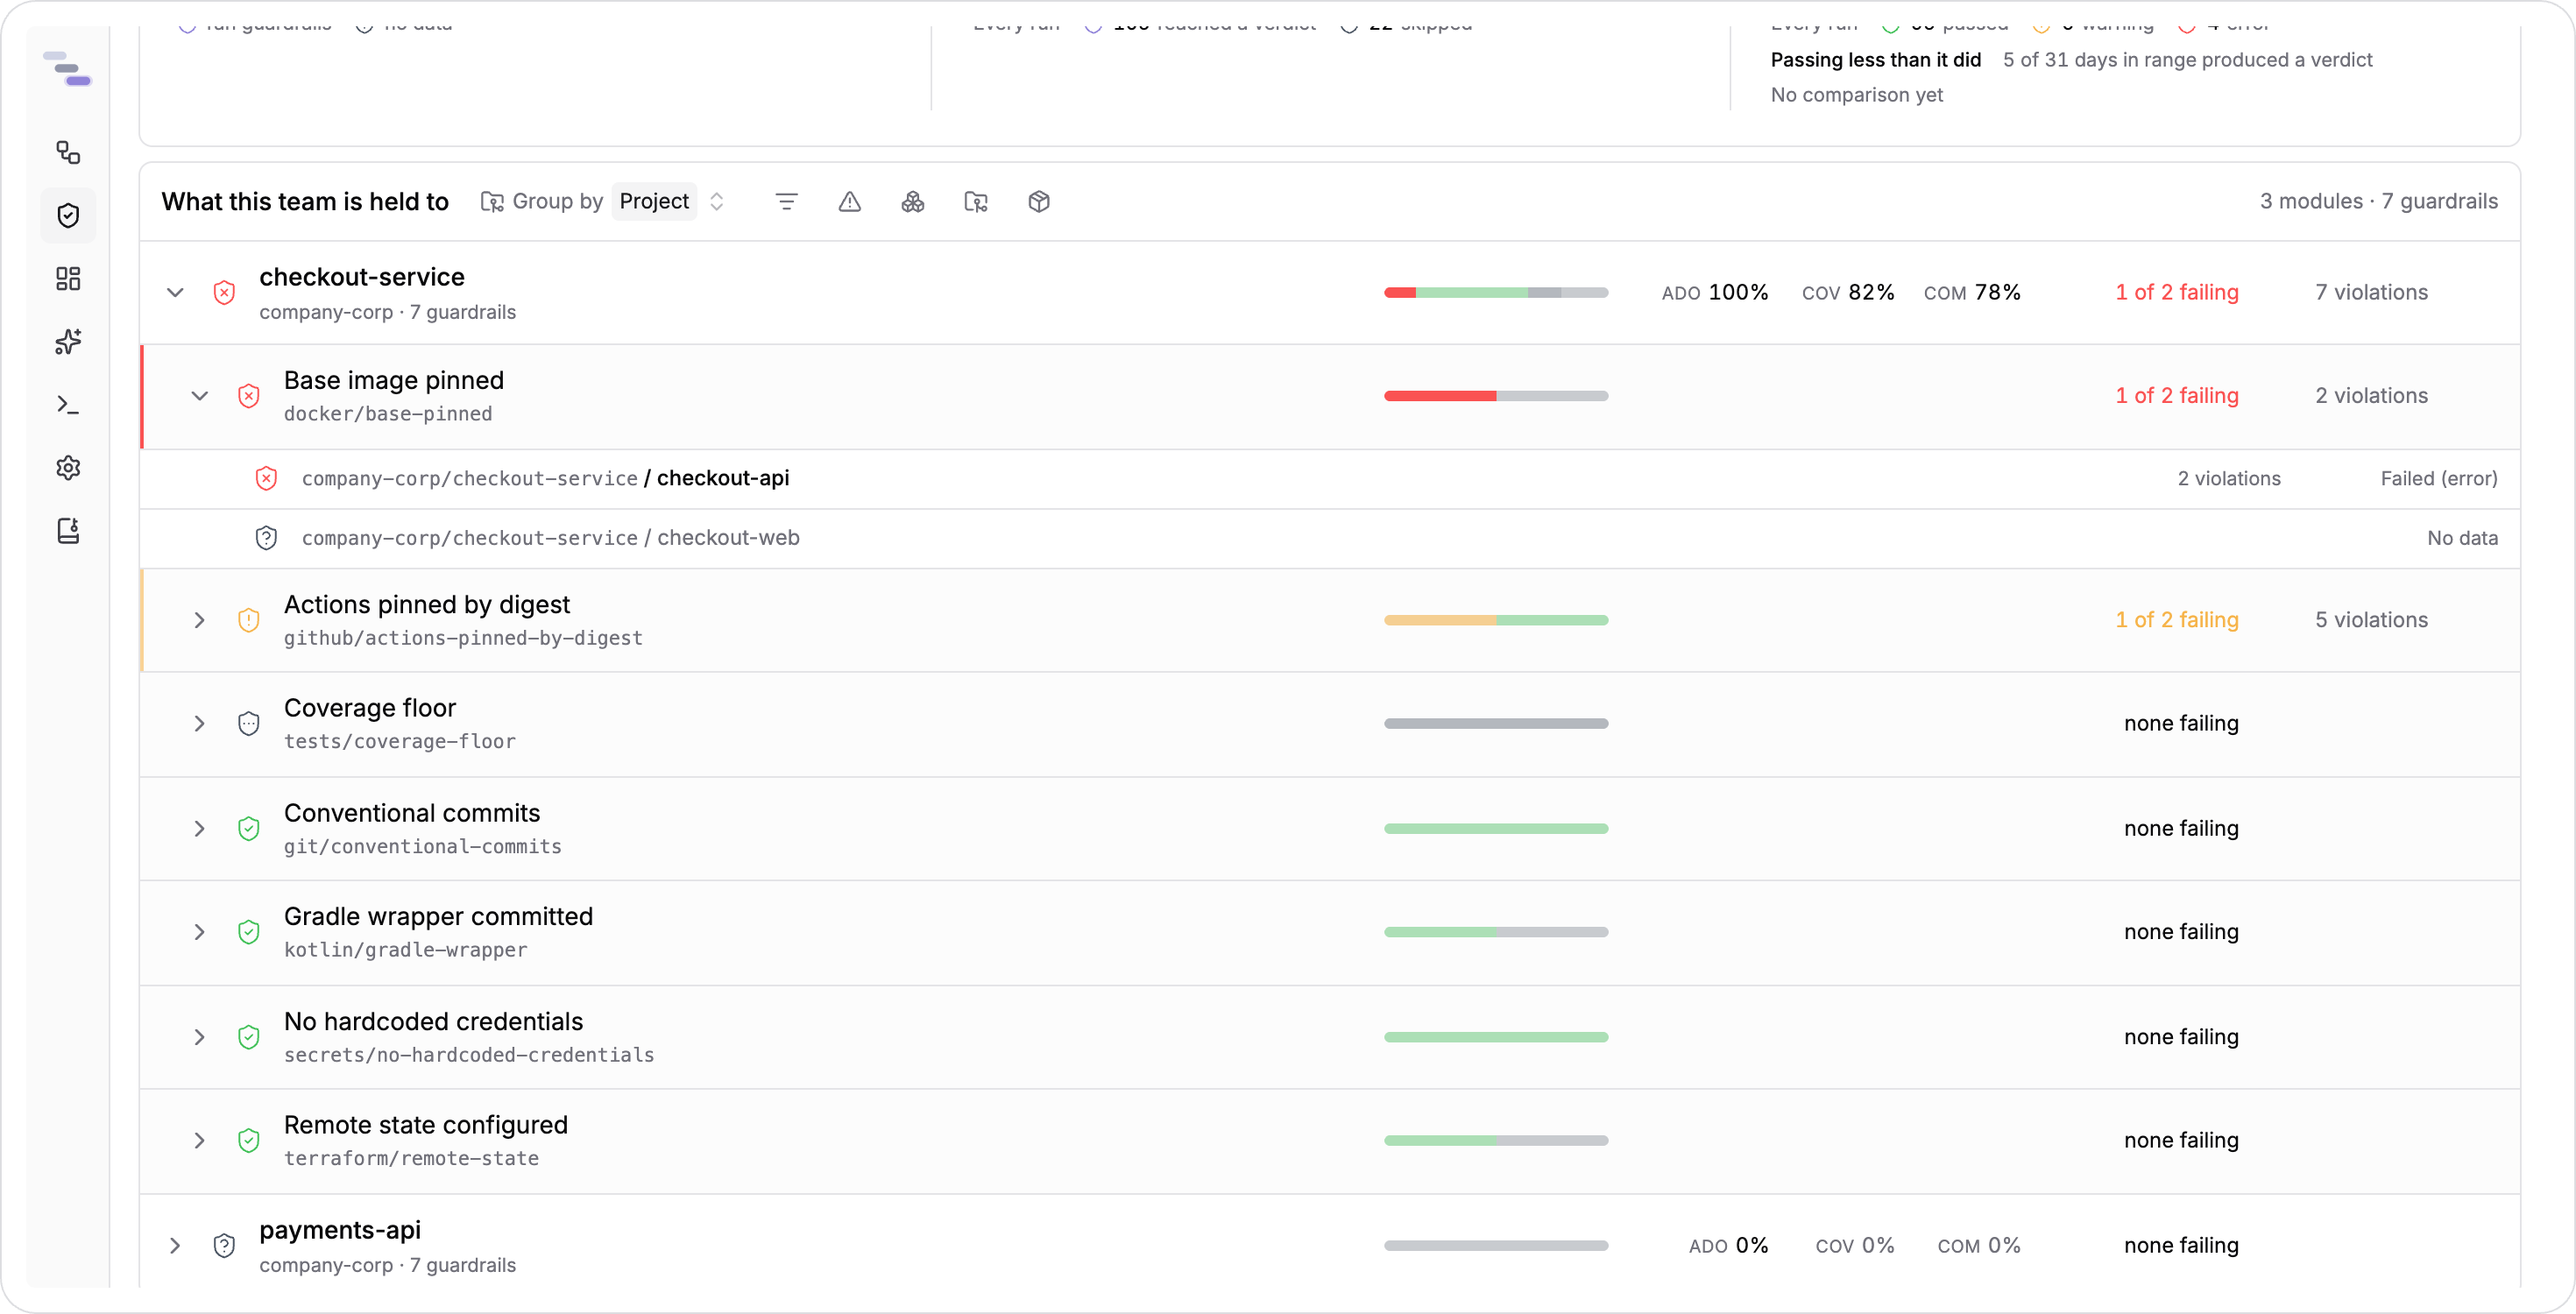Expand the payments-api project row
The width and height of the screenshot is (2576, 1314).
[175, 1245]
